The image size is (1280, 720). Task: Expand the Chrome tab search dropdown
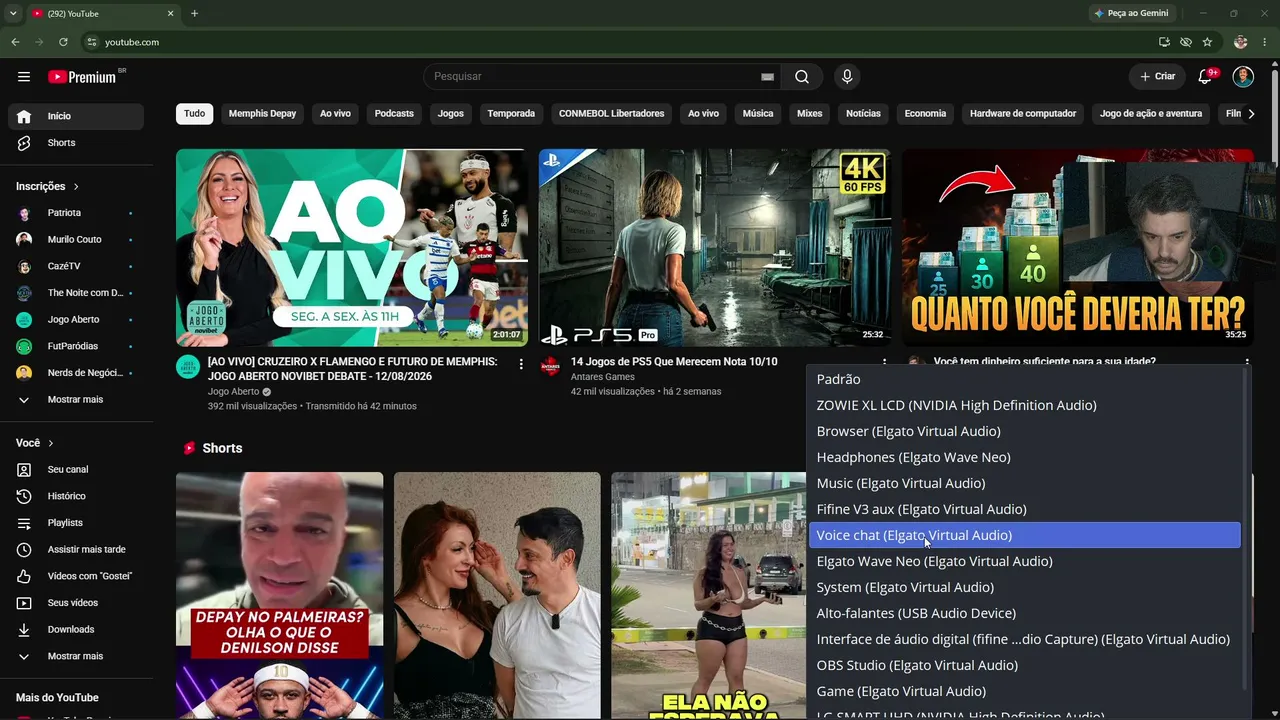tap(13, 13)
